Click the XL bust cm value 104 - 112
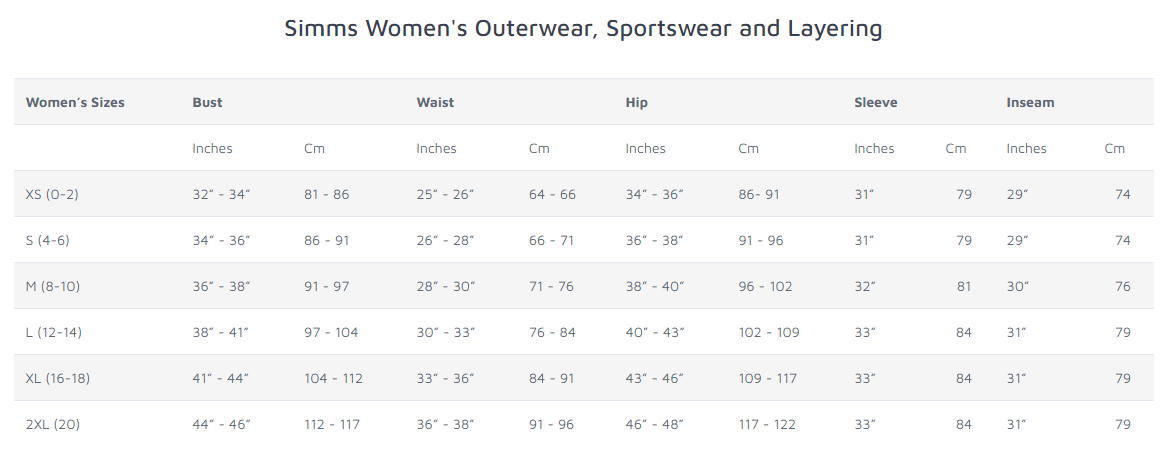The height and width of the screenshot is (468, 1167). pyautogui.click(x=333, y=379)
